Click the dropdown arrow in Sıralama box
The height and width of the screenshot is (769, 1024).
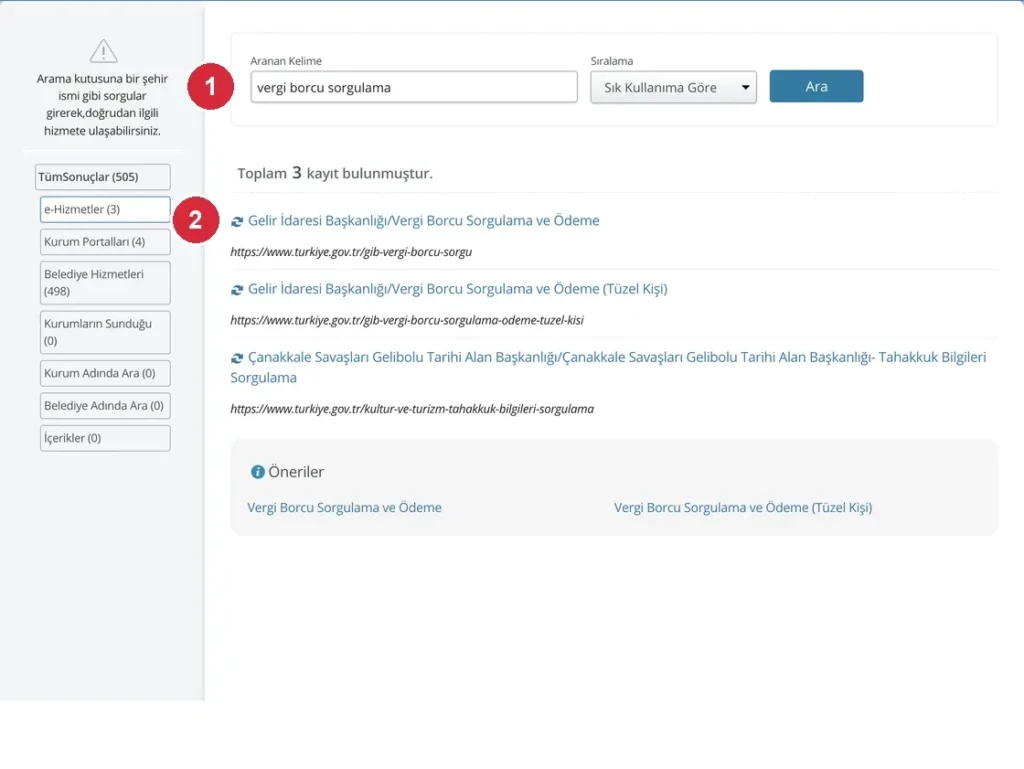745,87
